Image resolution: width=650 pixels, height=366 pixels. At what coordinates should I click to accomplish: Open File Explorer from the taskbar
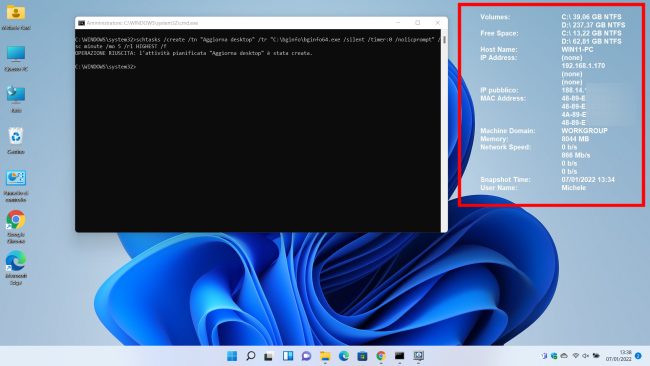tap(325, 356)
